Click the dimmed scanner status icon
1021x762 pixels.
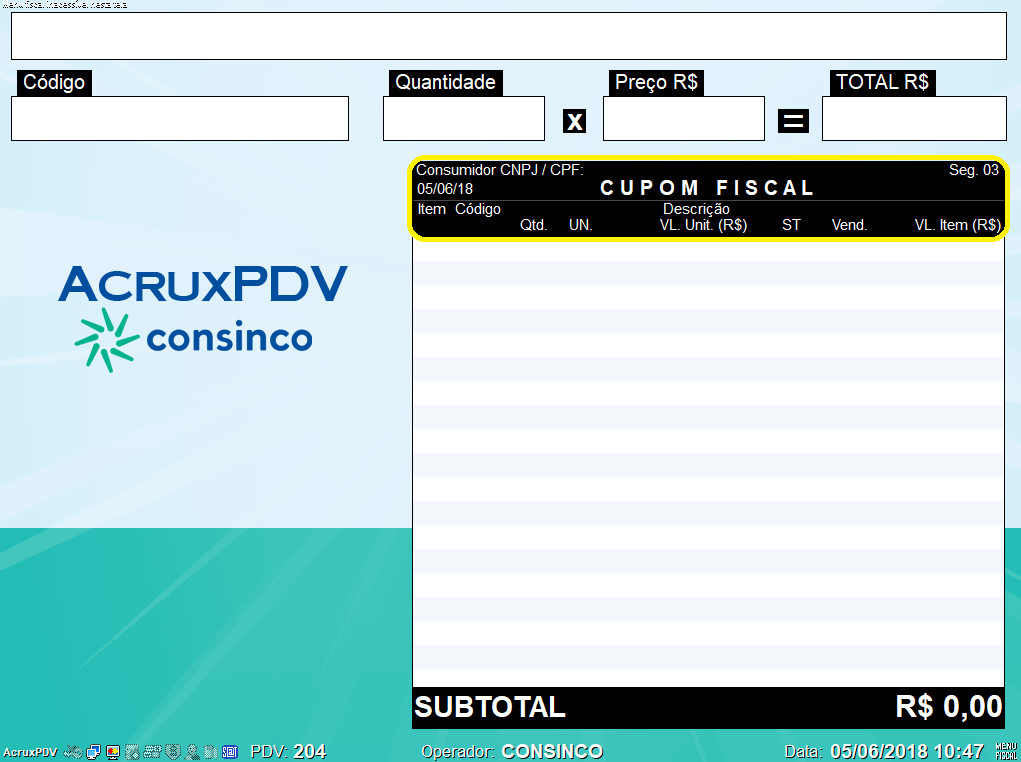click(x=132, y=752)
